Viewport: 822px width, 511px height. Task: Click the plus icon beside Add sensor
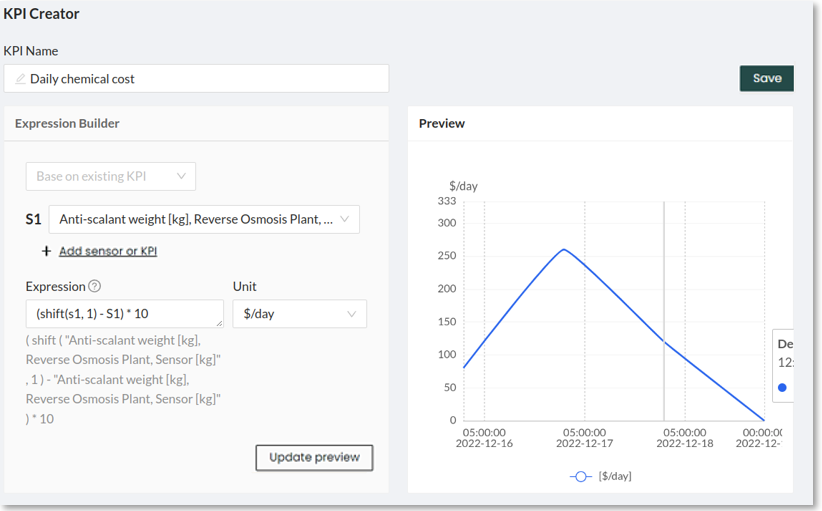[x=46, y=251]
